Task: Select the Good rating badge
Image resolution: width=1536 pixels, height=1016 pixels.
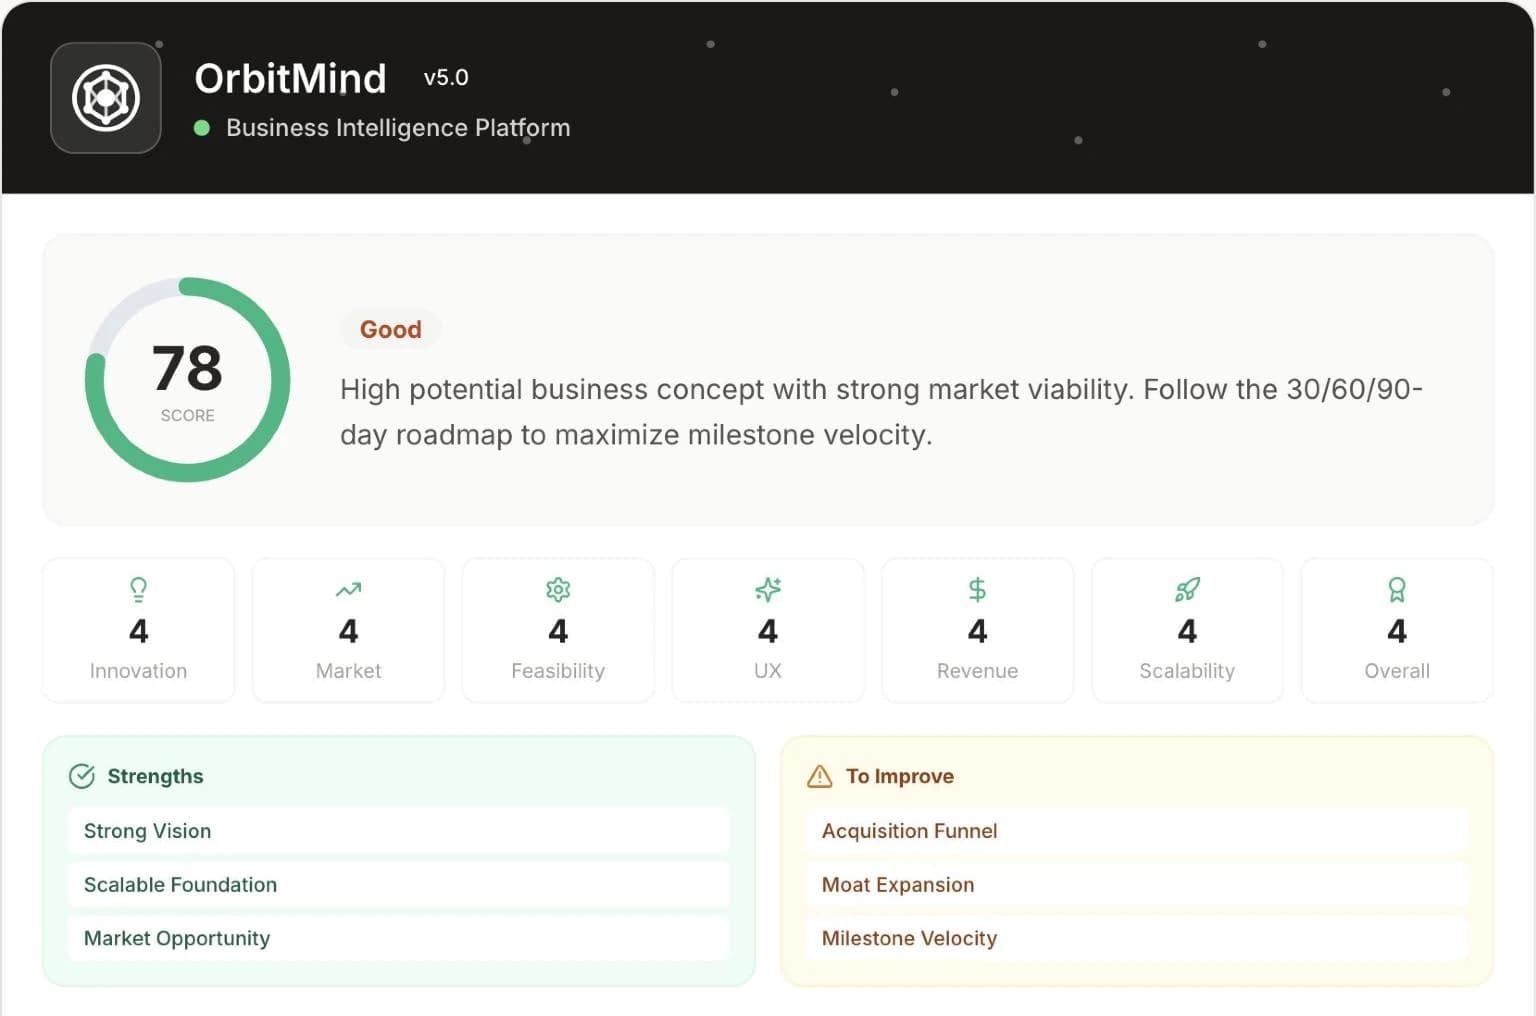Action: pos(391,329)
